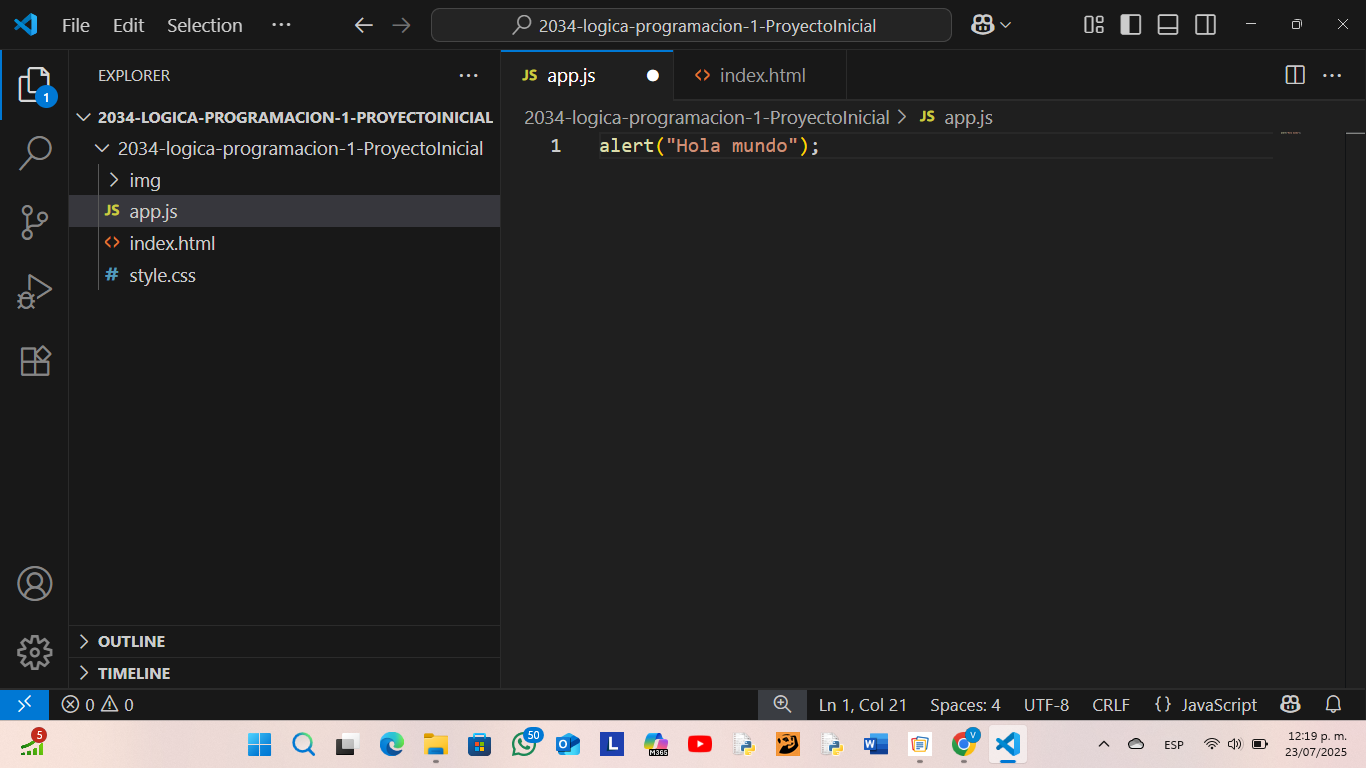
Task: Toggle the bottom panel
Action: pyautogui.click(x=1168, y=25)
